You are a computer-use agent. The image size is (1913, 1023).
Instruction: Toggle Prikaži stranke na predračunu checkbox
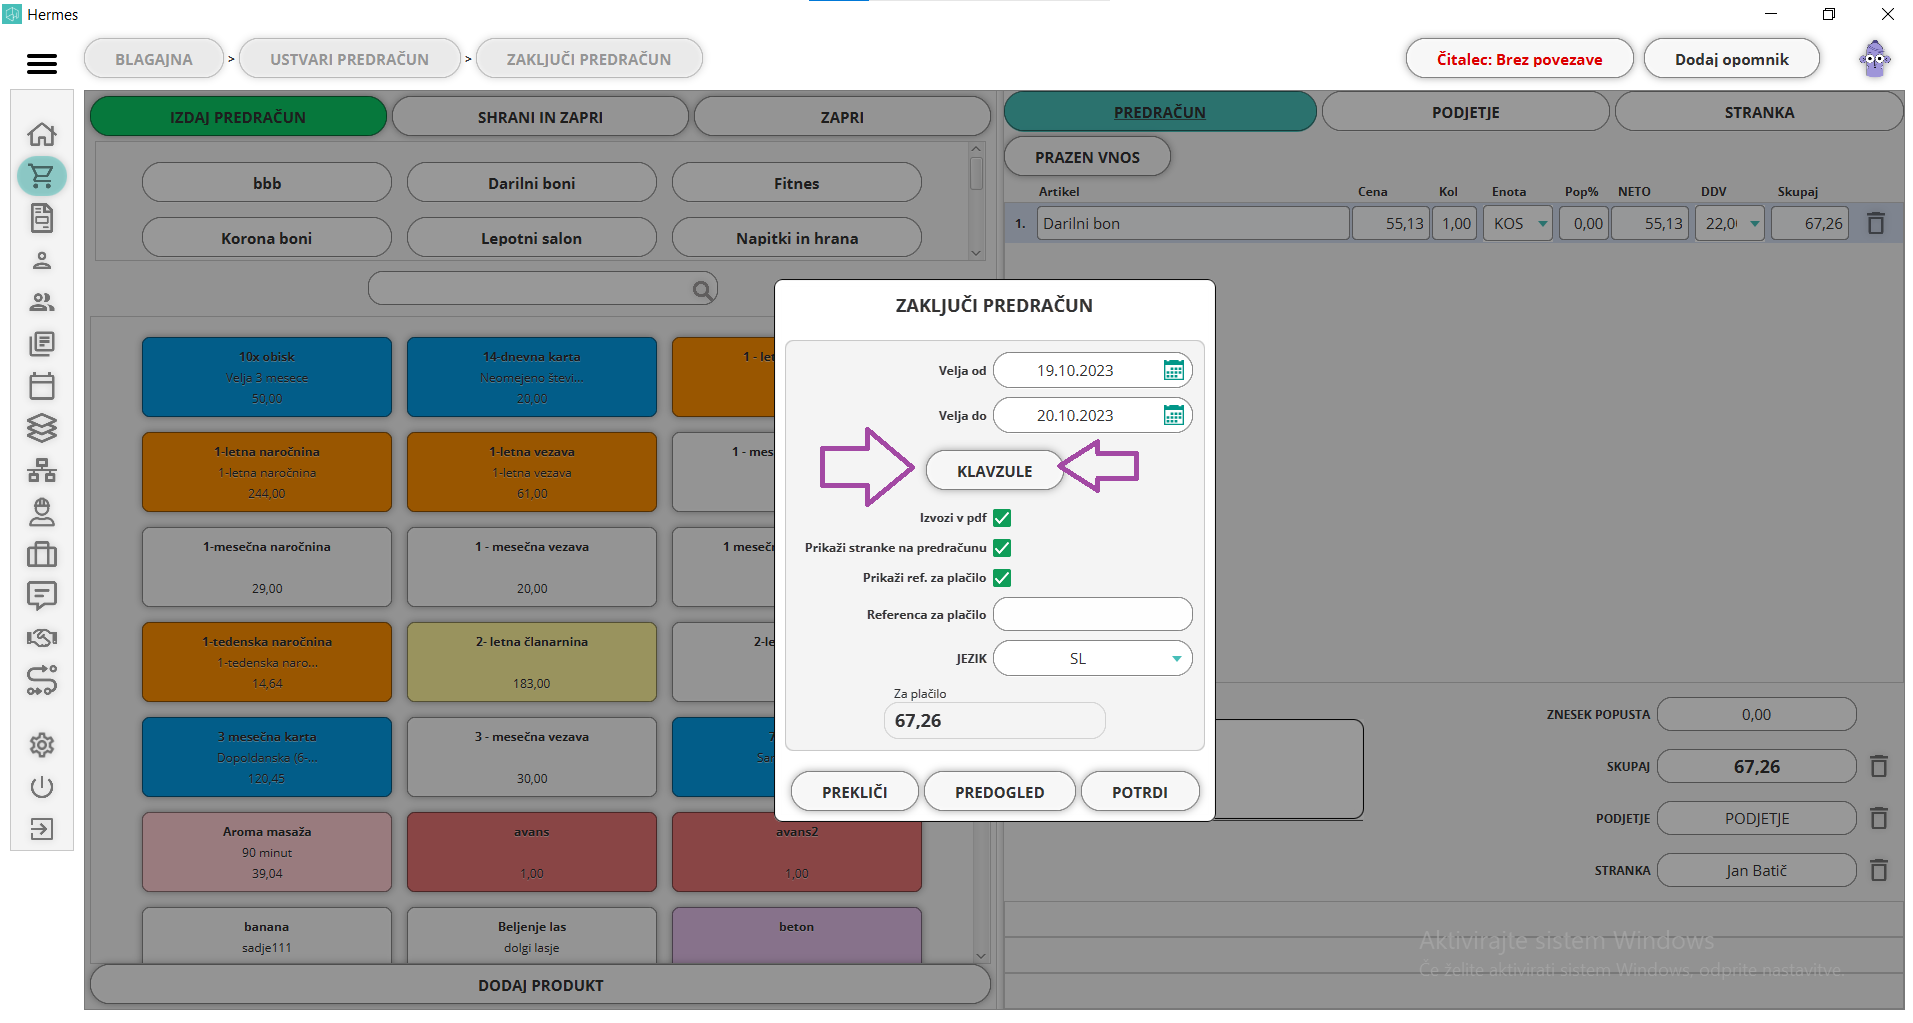1002,548
